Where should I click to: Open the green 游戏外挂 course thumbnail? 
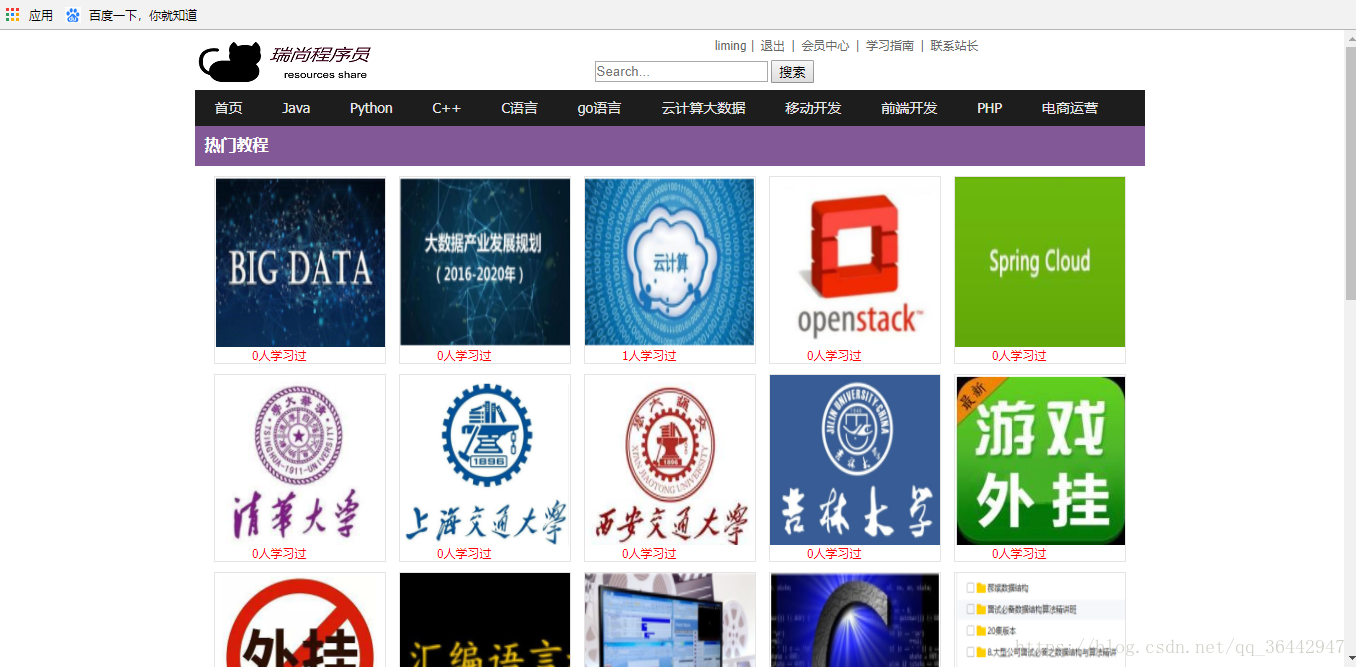point(1040,461)
